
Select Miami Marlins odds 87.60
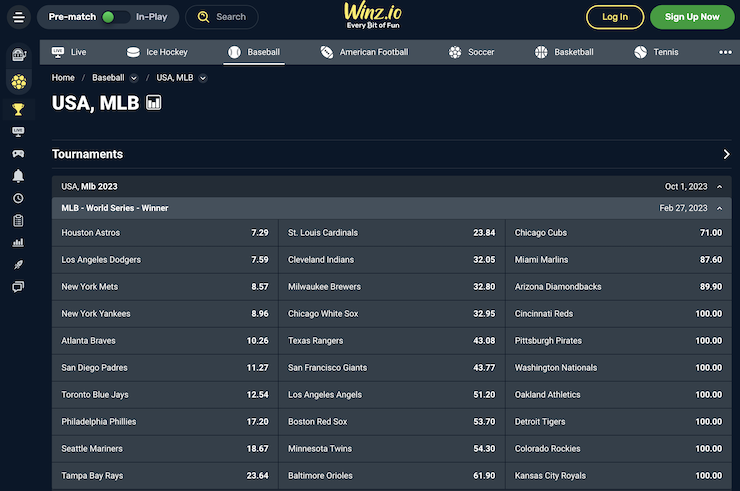[618, 260]
